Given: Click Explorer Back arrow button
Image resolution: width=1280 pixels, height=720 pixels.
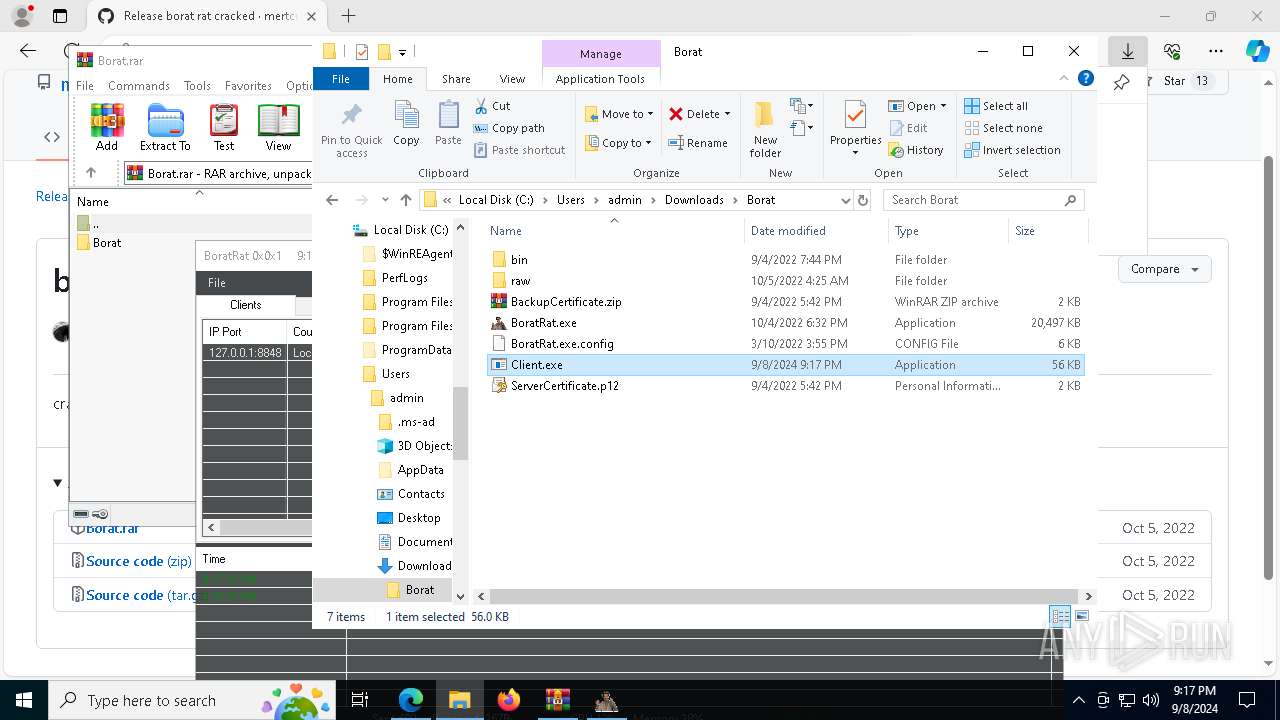Looking at the screenshot, I should 332,200.
